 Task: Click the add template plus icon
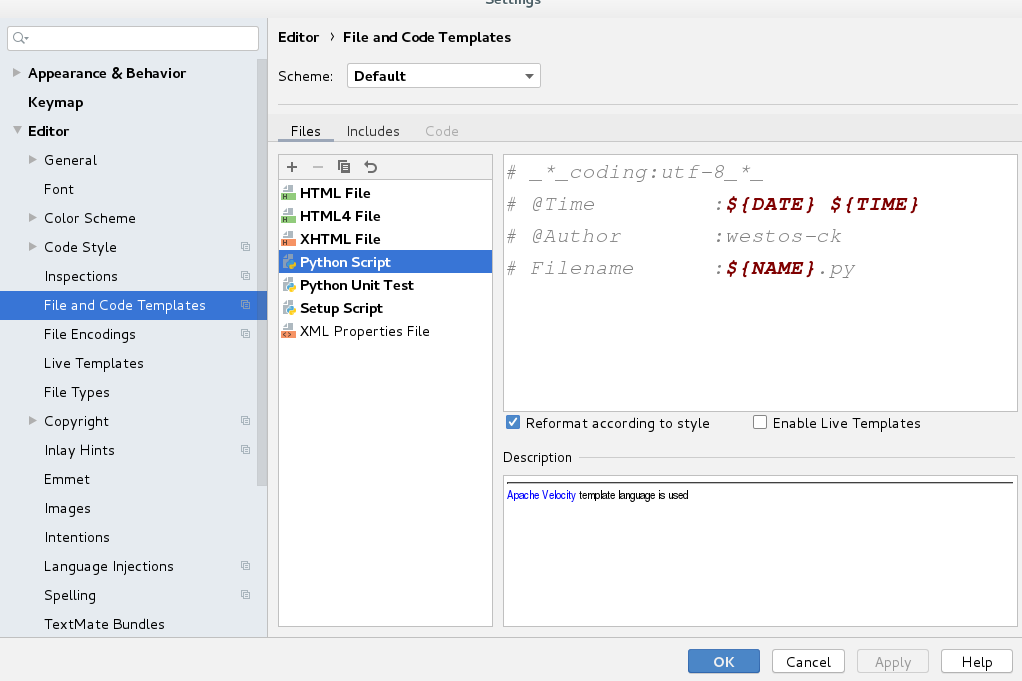click(292, 167)
